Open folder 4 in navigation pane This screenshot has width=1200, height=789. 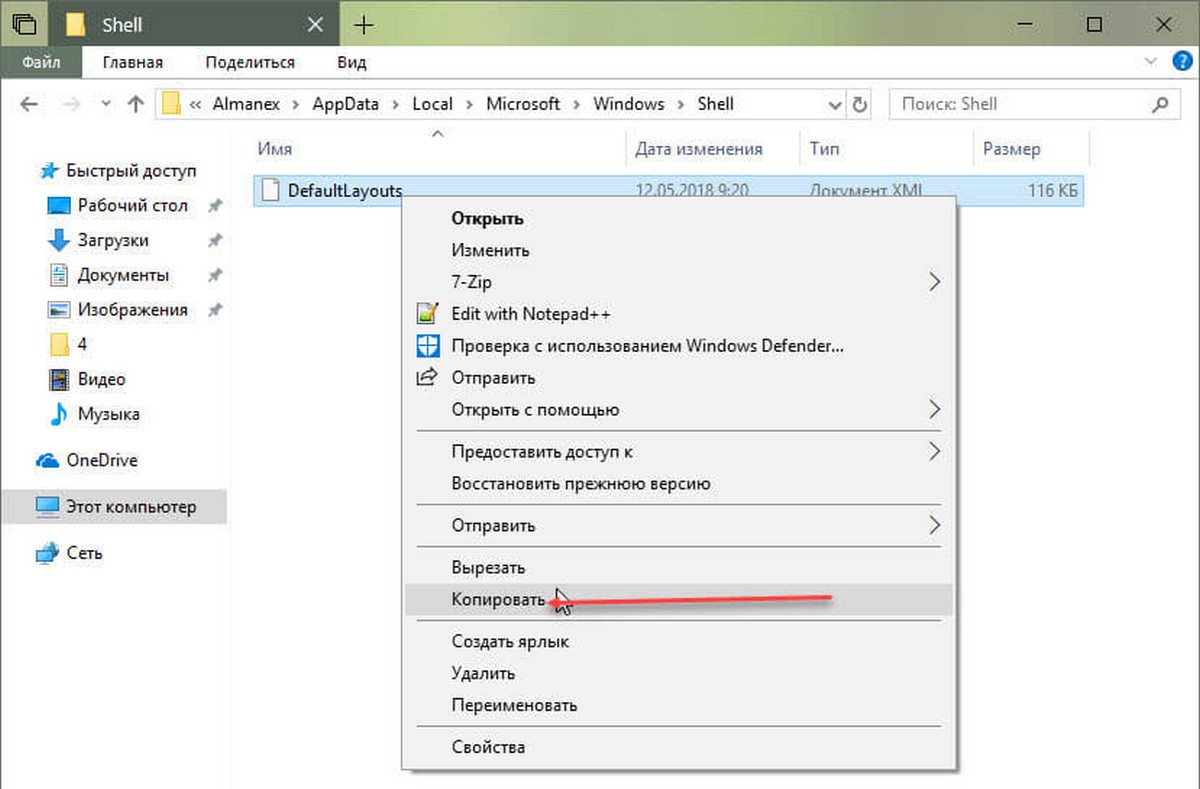82,344
